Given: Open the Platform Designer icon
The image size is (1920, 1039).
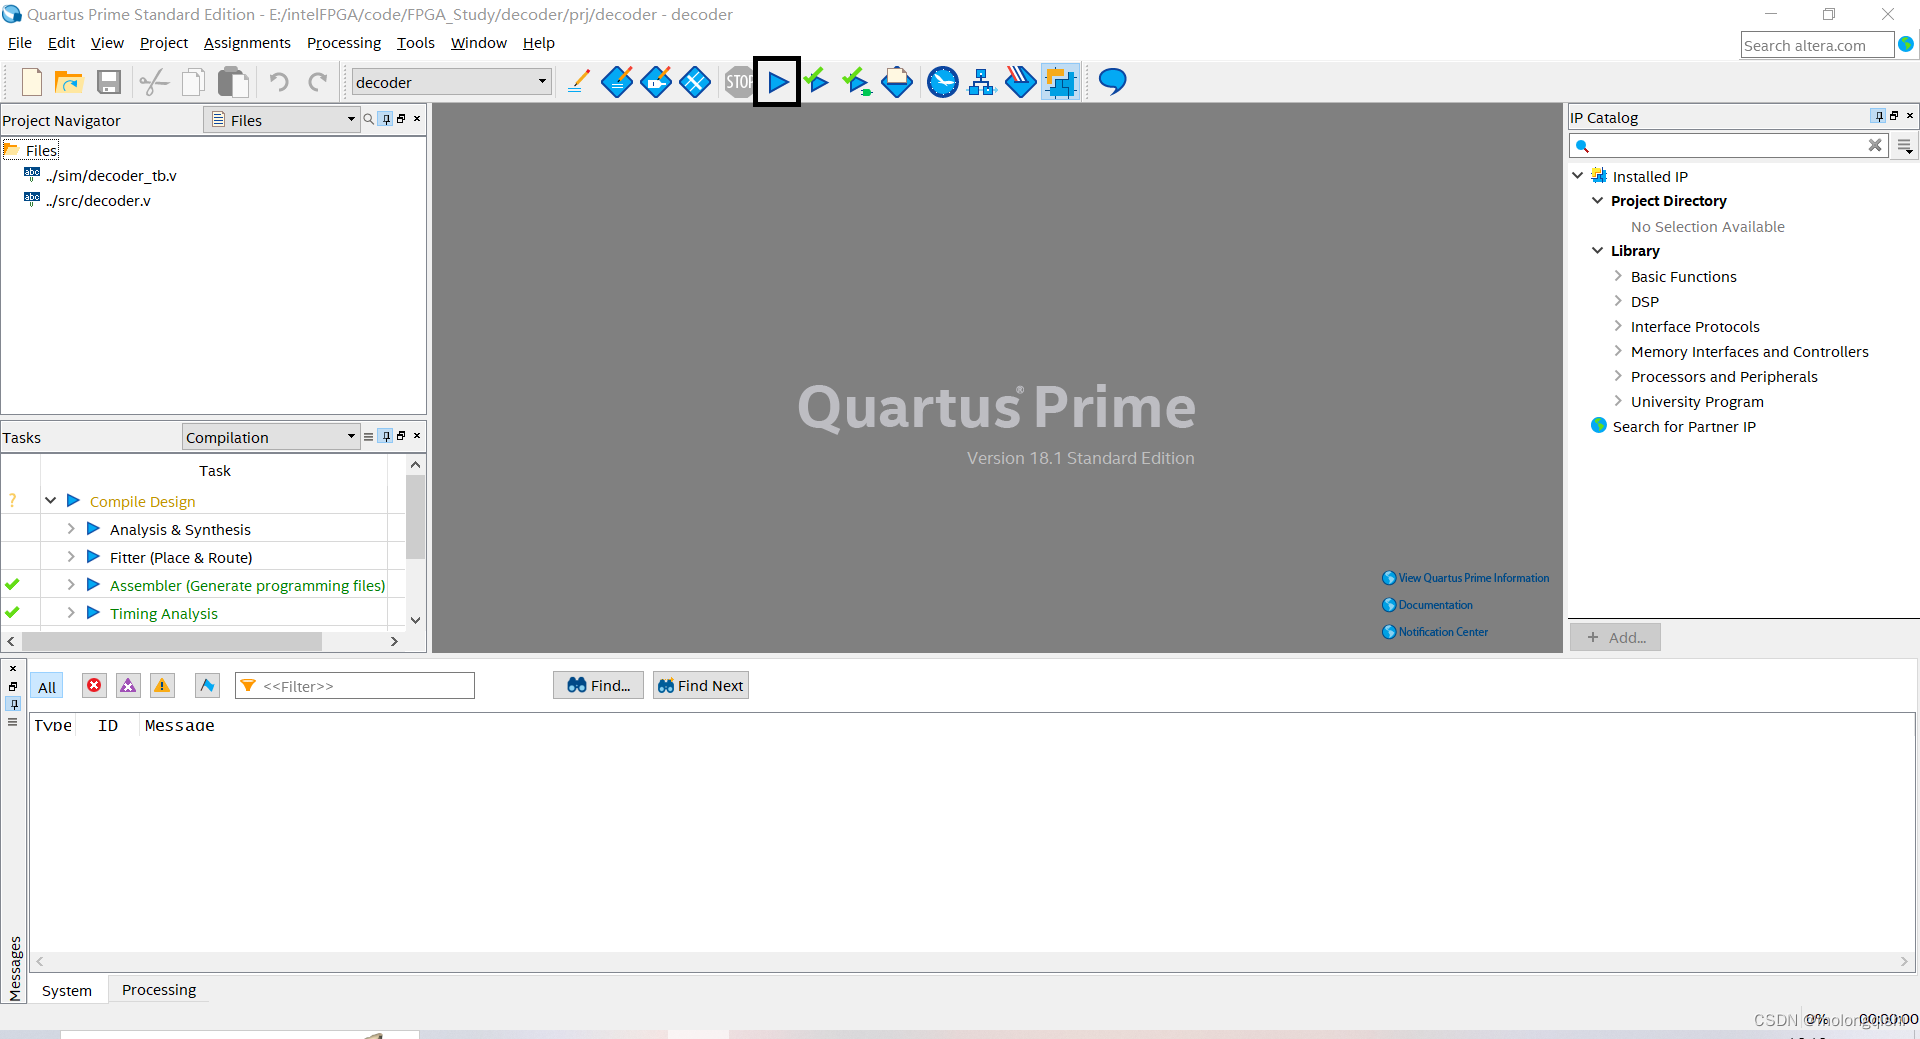Looking at the screenshot, I should click(1060, 81).
